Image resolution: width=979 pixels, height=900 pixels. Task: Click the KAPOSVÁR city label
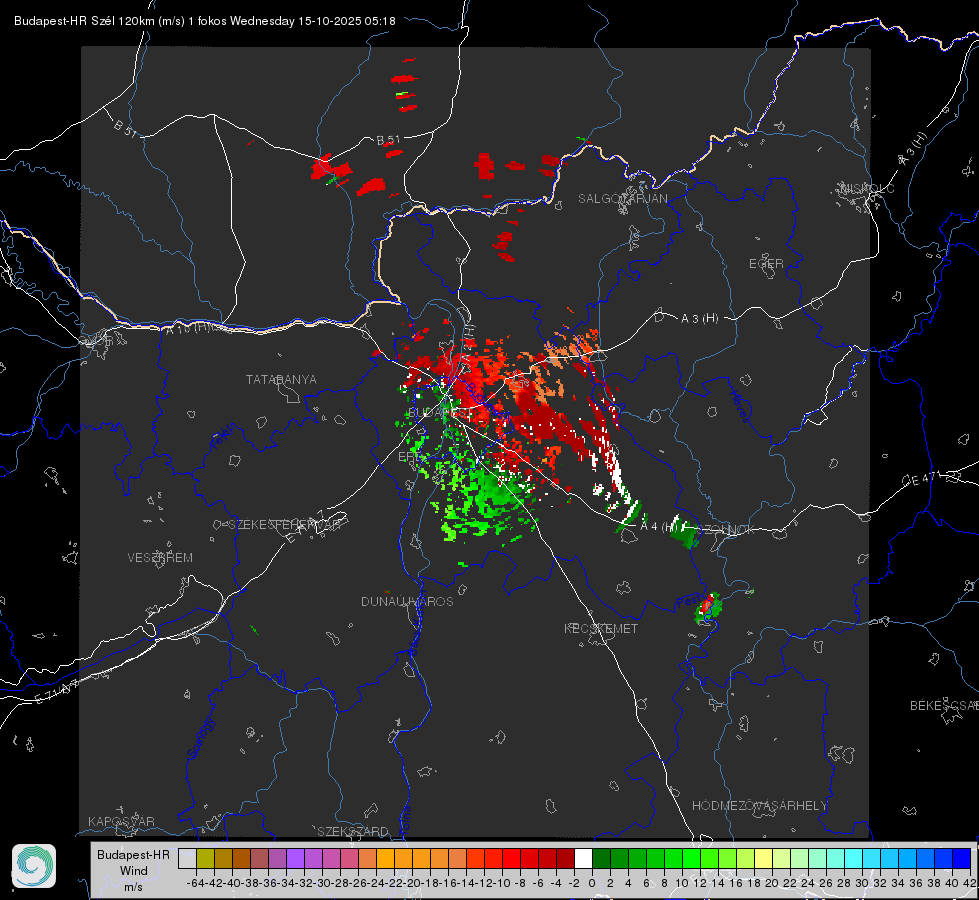pos(121,821)
